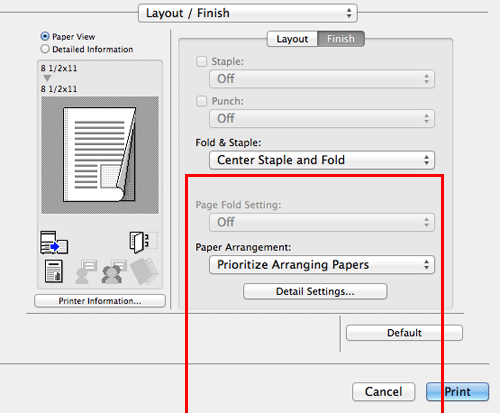
Task: Click the grayed single user authentication icon
Action: (x=86, y=272)
